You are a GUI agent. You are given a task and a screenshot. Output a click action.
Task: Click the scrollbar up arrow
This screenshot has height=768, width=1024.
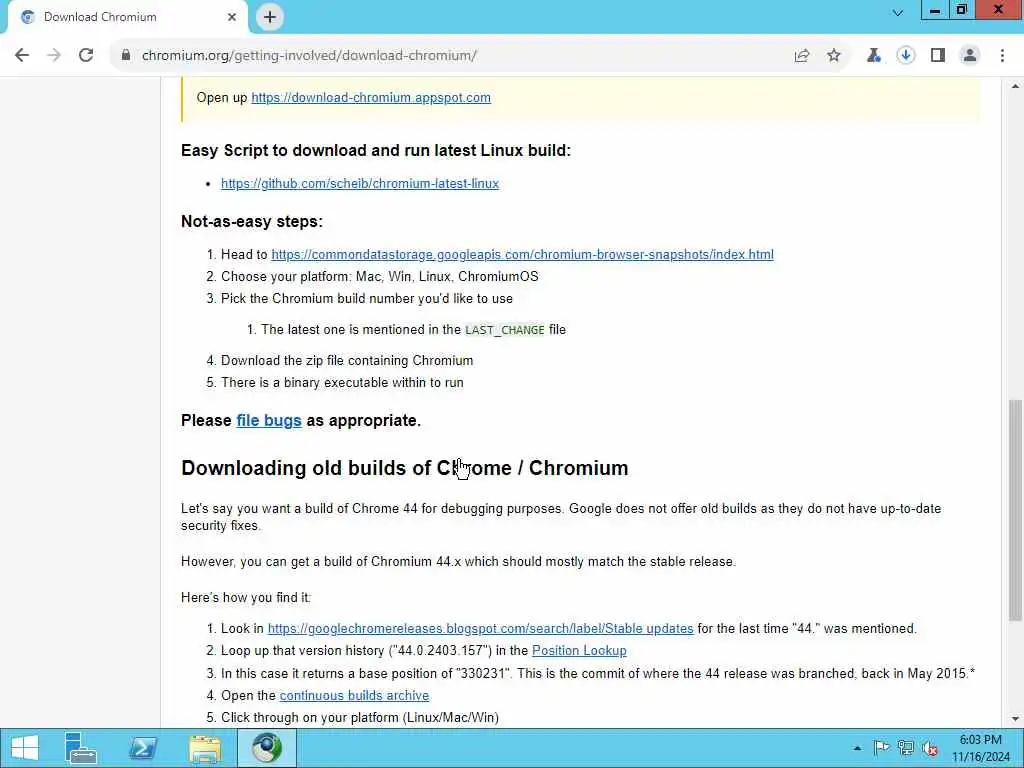[1015, 86]
